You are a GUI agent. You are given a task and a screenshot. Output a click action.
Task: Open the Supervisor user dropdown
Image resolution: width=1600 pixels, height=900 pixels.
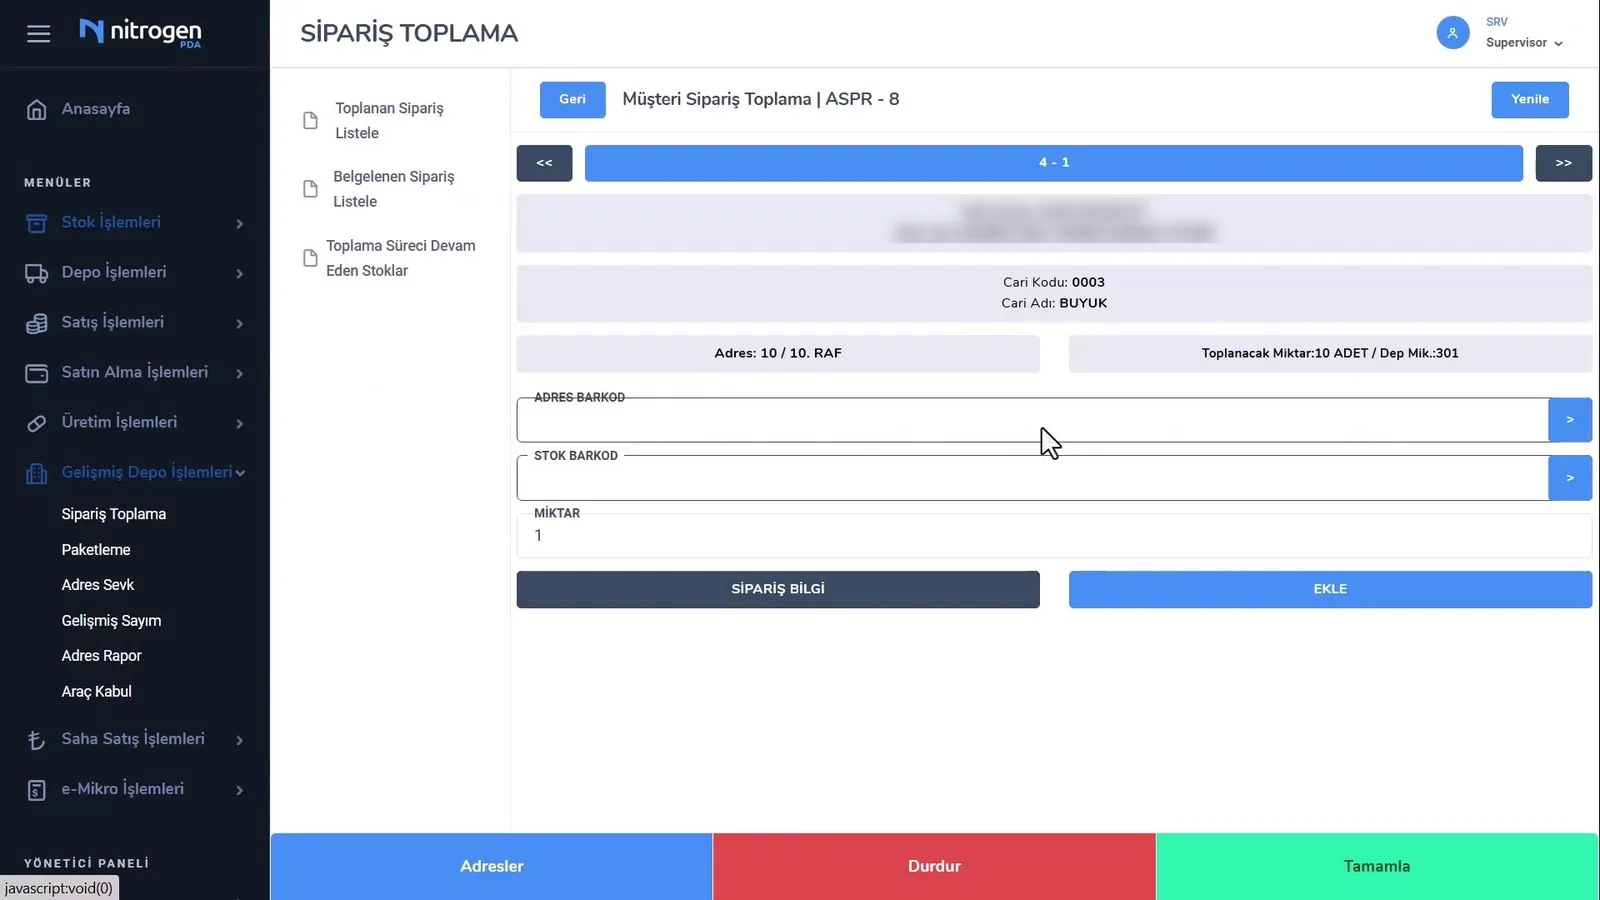(1524, 43)
